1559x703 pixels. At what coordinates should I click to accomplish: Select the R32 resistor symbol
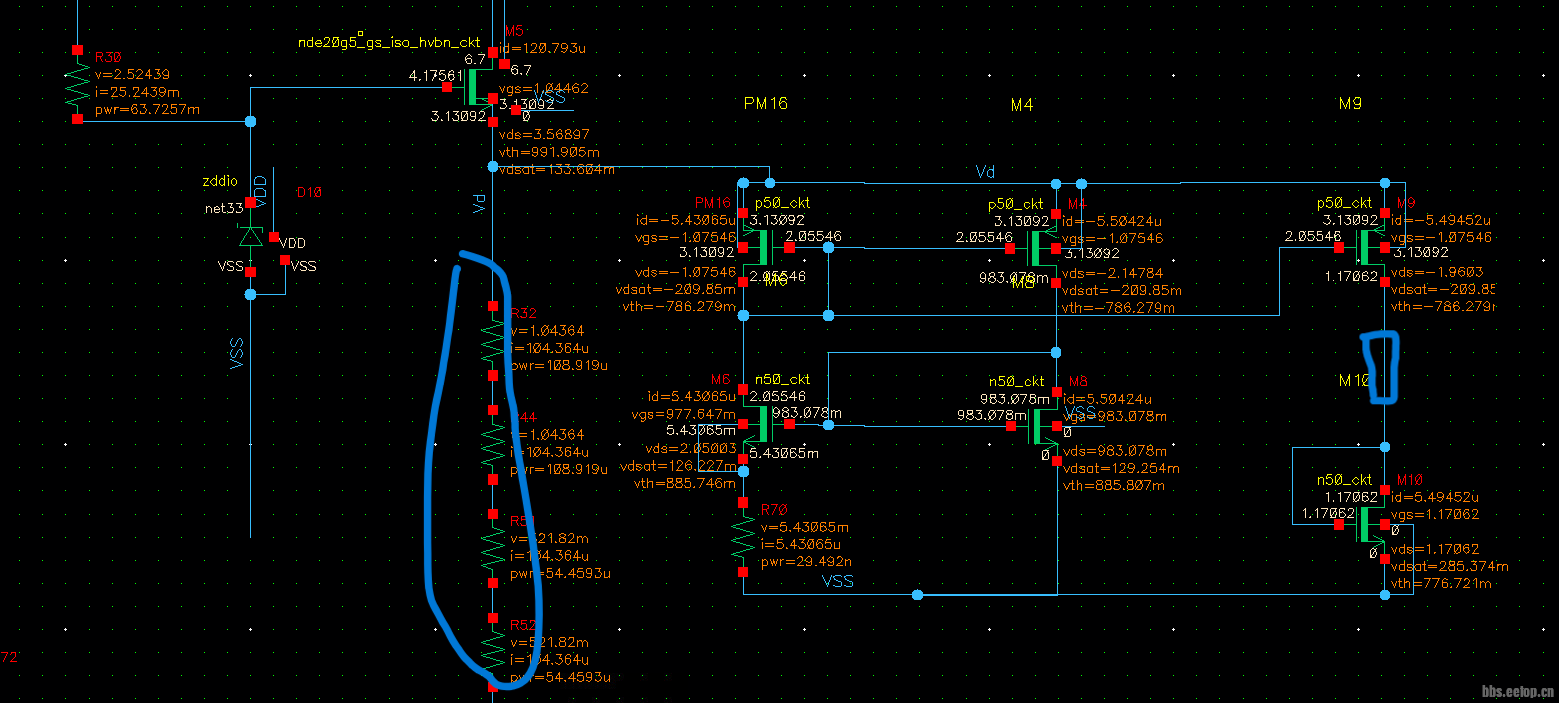click(x=492, y=341)
